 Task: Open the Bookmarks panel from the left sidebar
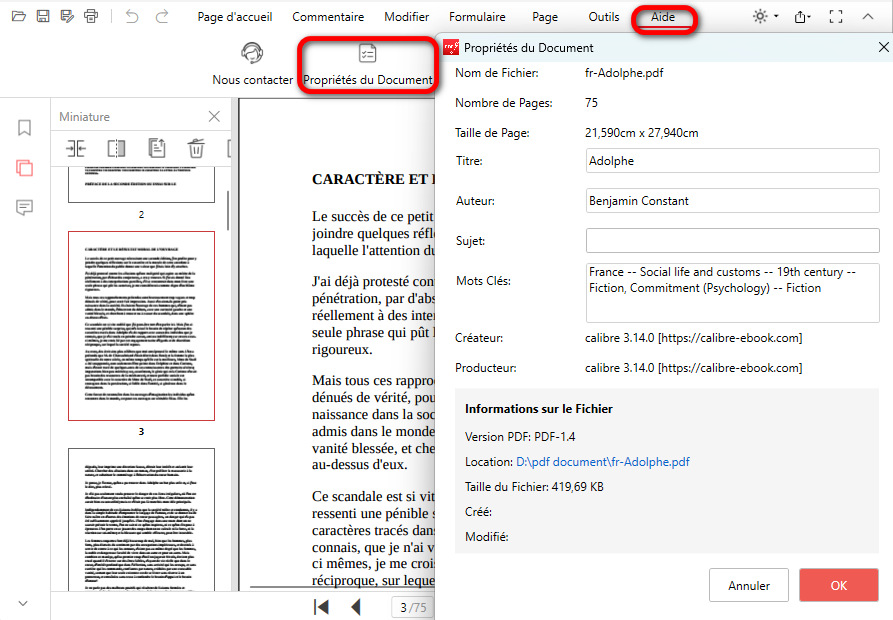click(25, 128)
